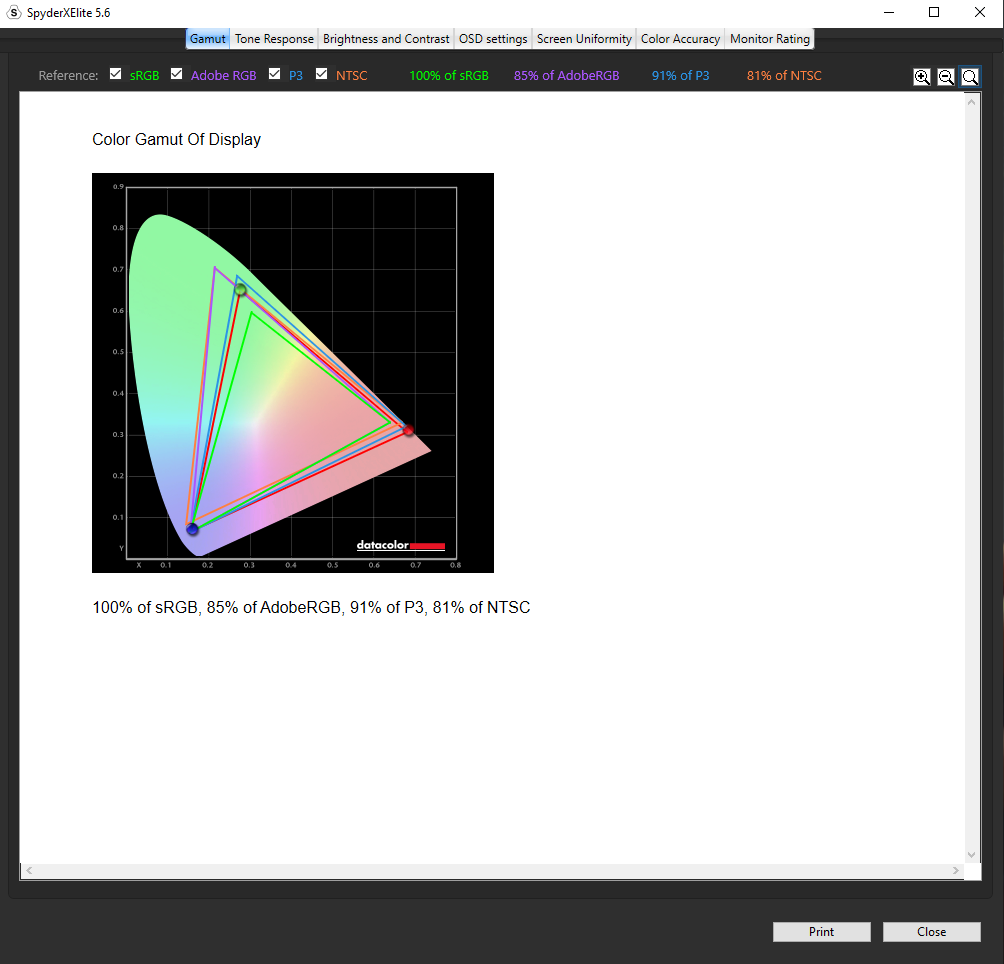Click the horizontal scrollbar right arrow
Image resolution: width=1004 pixels, height=964 pixels.
click(x=957, y=871)
